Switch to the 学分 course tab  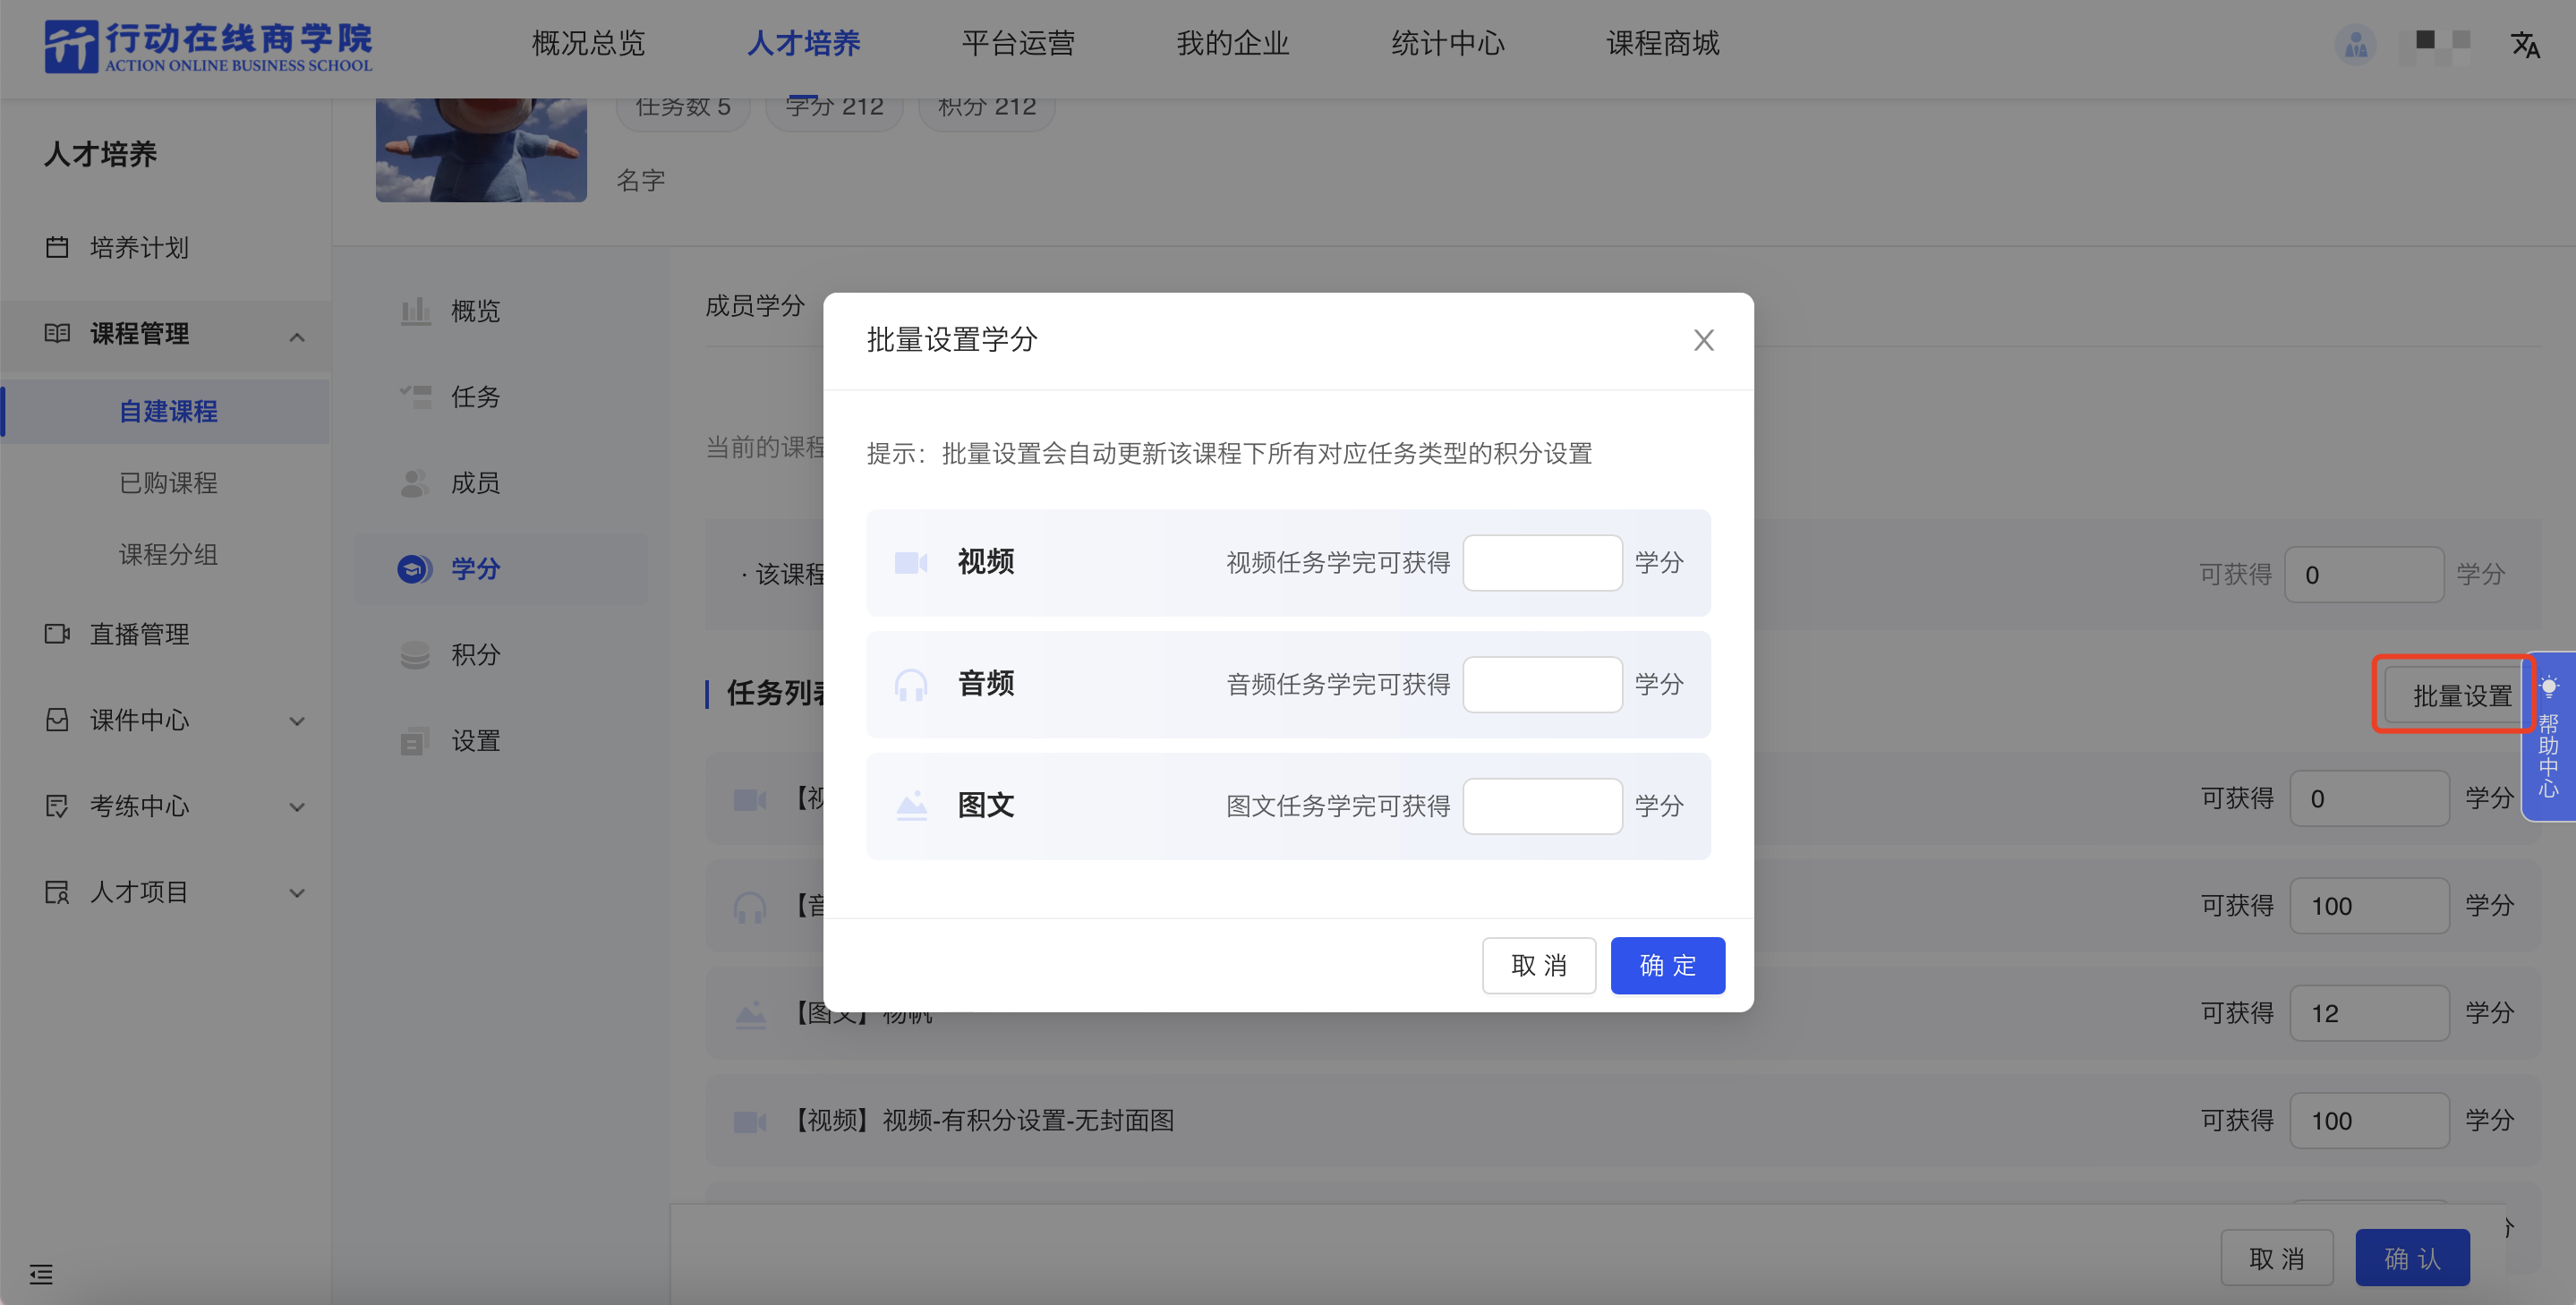tap(500, 569)
